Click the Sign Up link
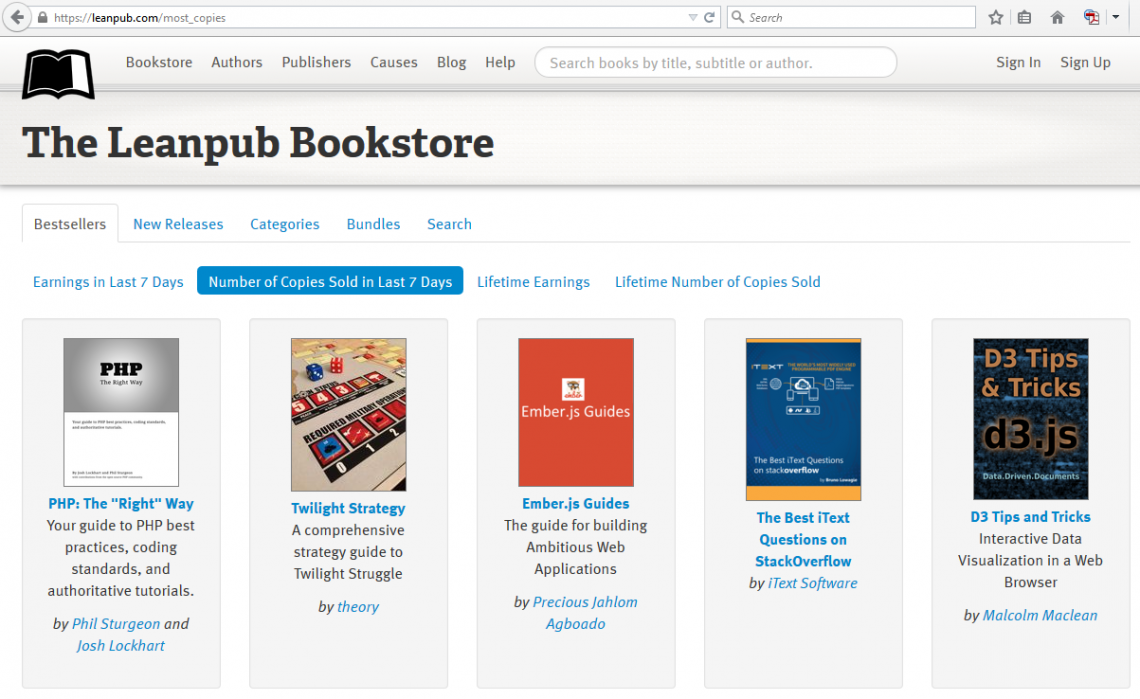The width and height of the screenshot is (1140, 699). pos(1085,62)
